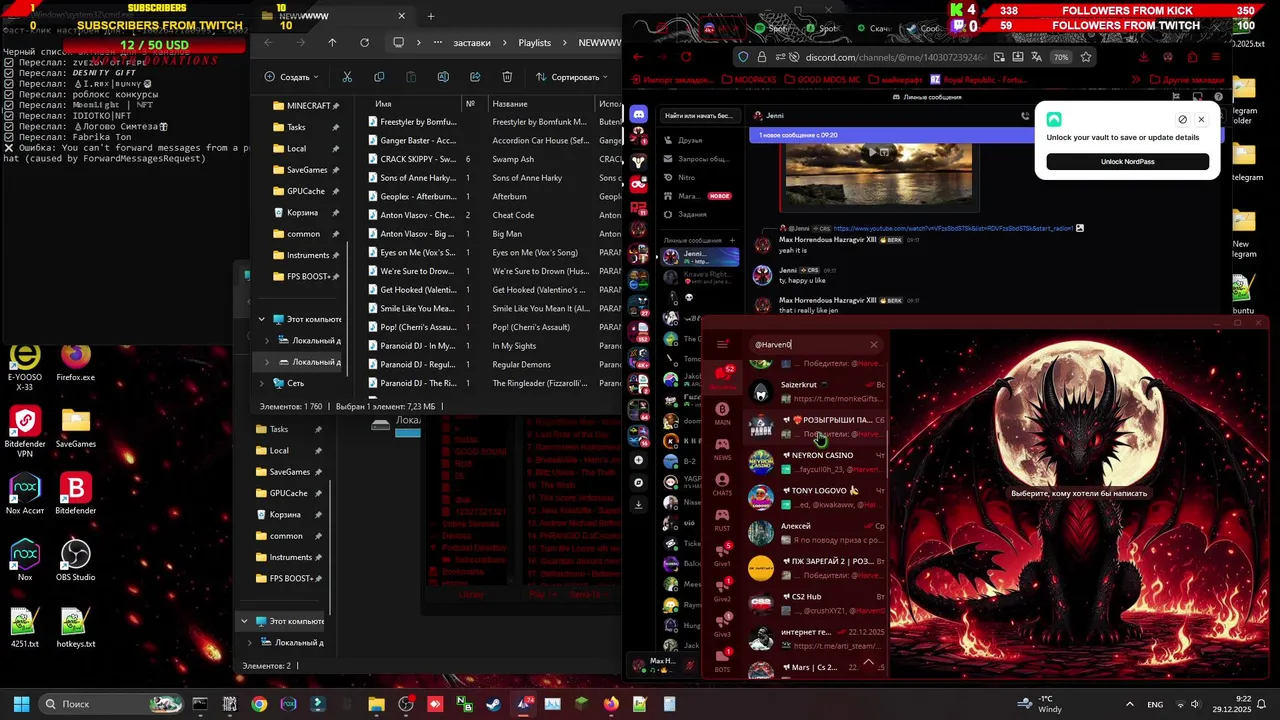Add a new Discord direct message
The width and height of the screenshot is (1280, 720).
pos(732,240)
